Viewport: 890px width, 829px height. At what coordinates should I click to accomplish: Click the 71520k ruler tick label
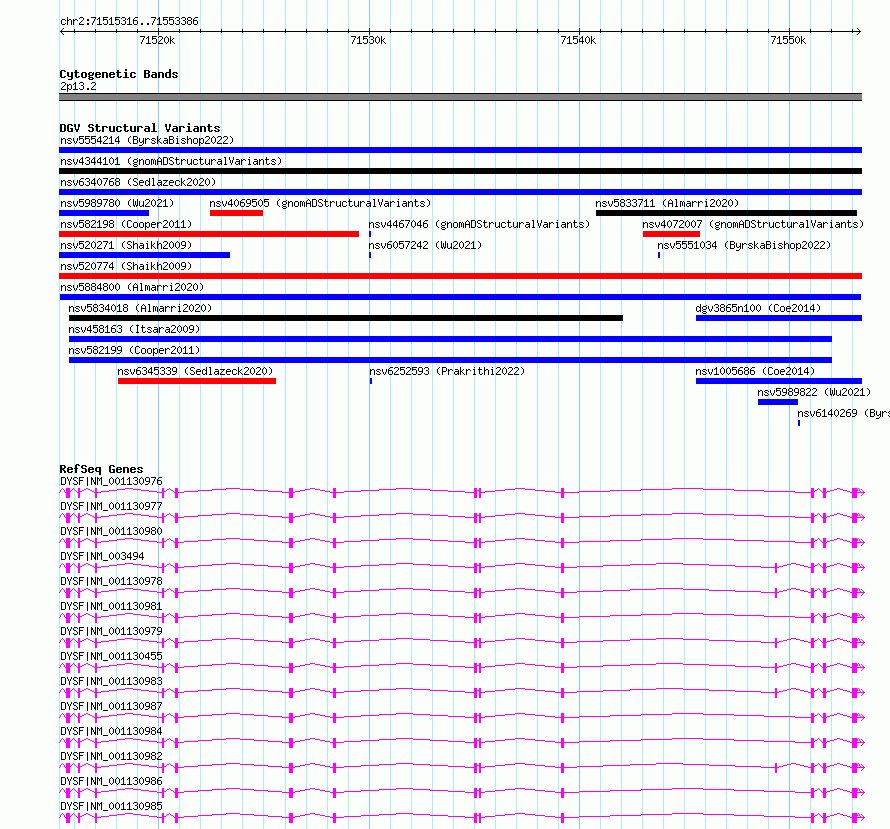coord(157,40)
